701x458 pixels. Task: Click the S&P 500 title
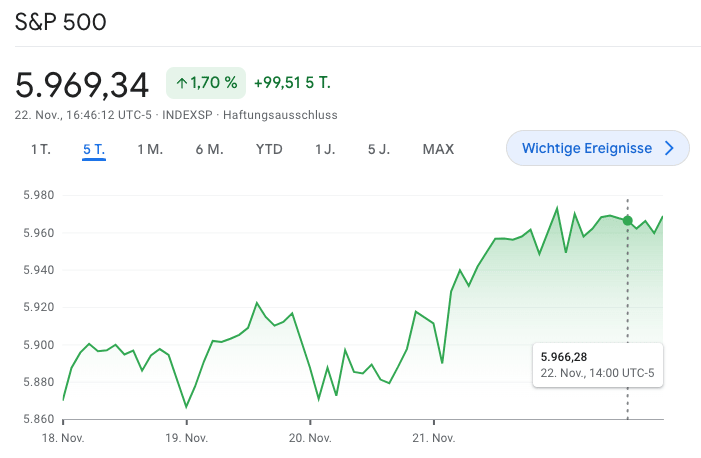(61, 22)
